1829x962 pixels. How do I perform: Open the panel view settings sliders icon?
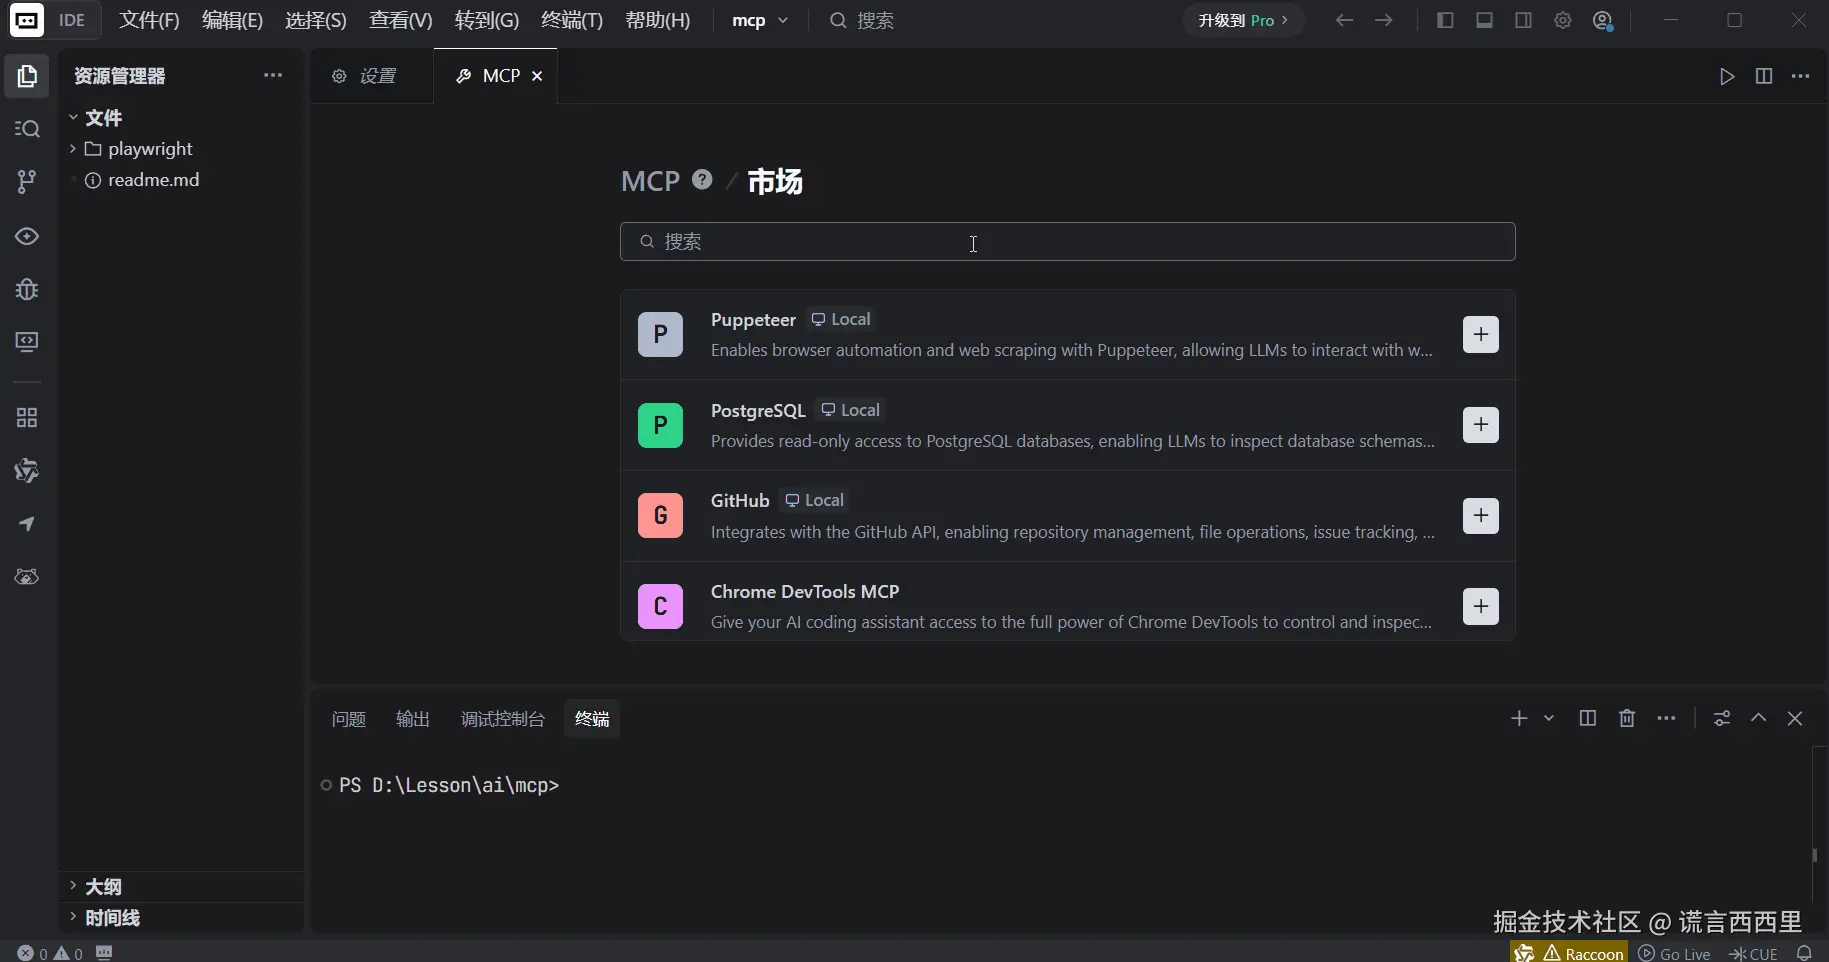pyautogui.click(x=1722, y=718)
